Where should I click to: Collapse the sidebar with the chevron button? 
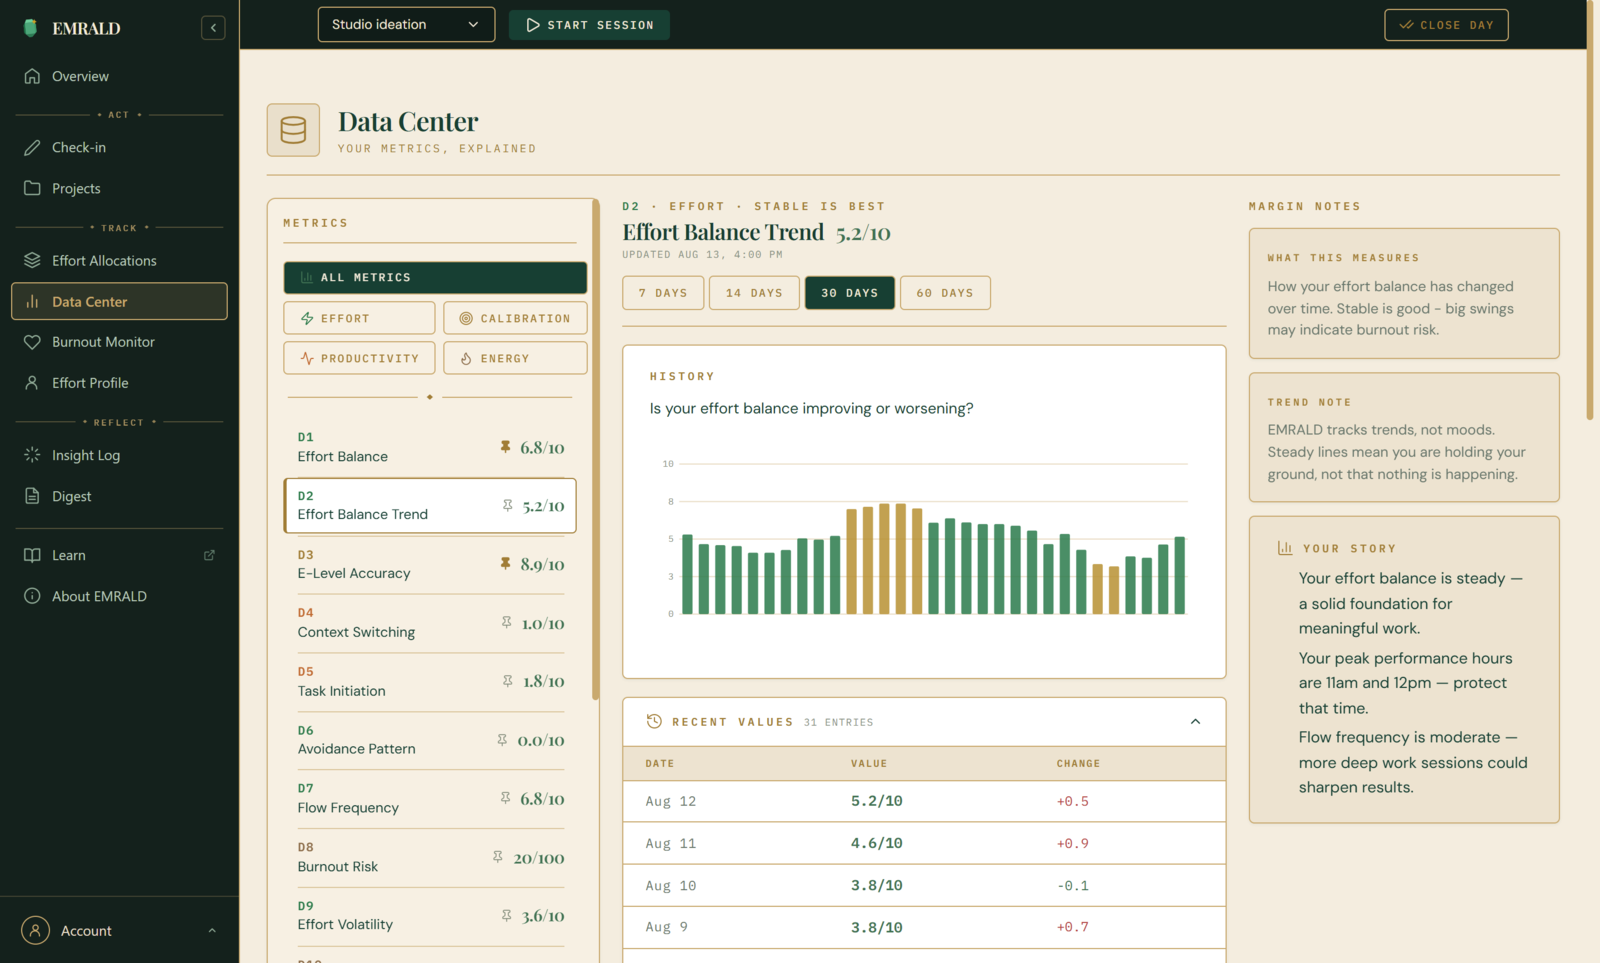coord(213,28)
